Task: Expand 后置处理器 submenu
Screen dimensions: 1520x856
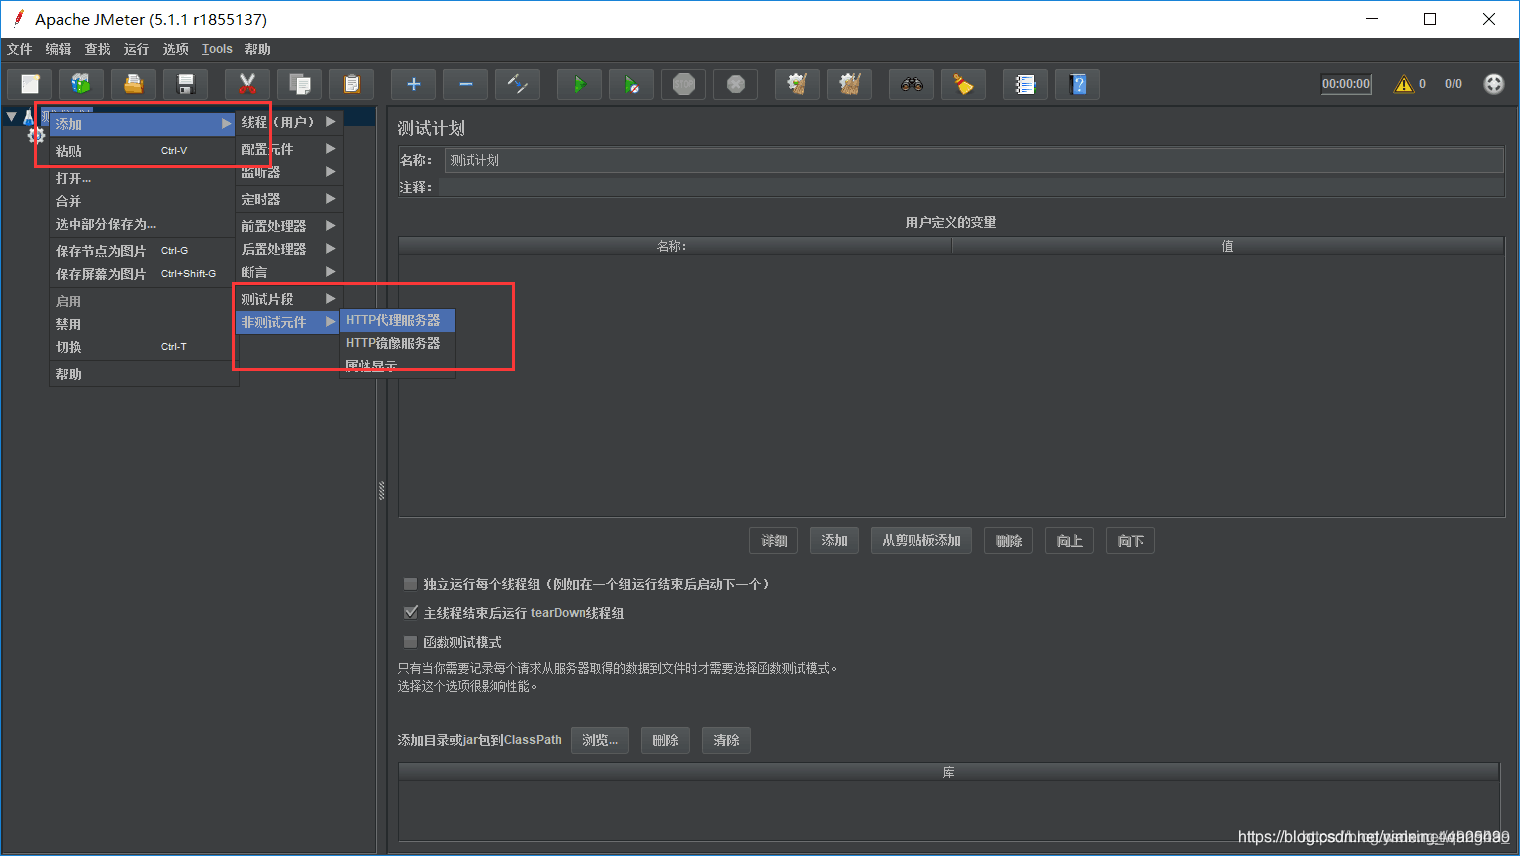Action: (x=289, y=249)
